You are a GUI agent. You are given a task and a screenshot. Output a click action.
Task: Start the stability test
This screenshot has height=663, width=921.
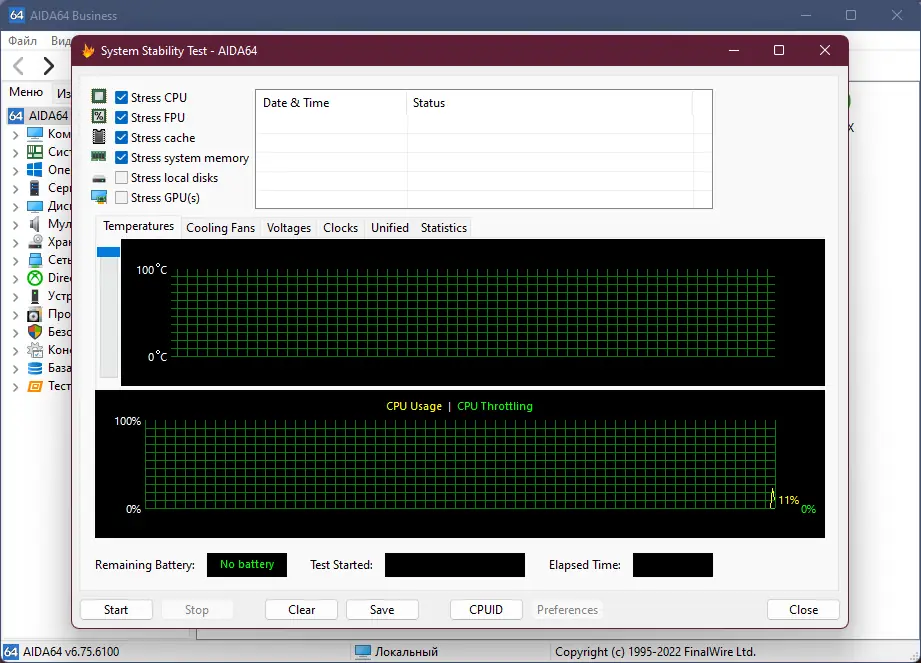[116, 610]
